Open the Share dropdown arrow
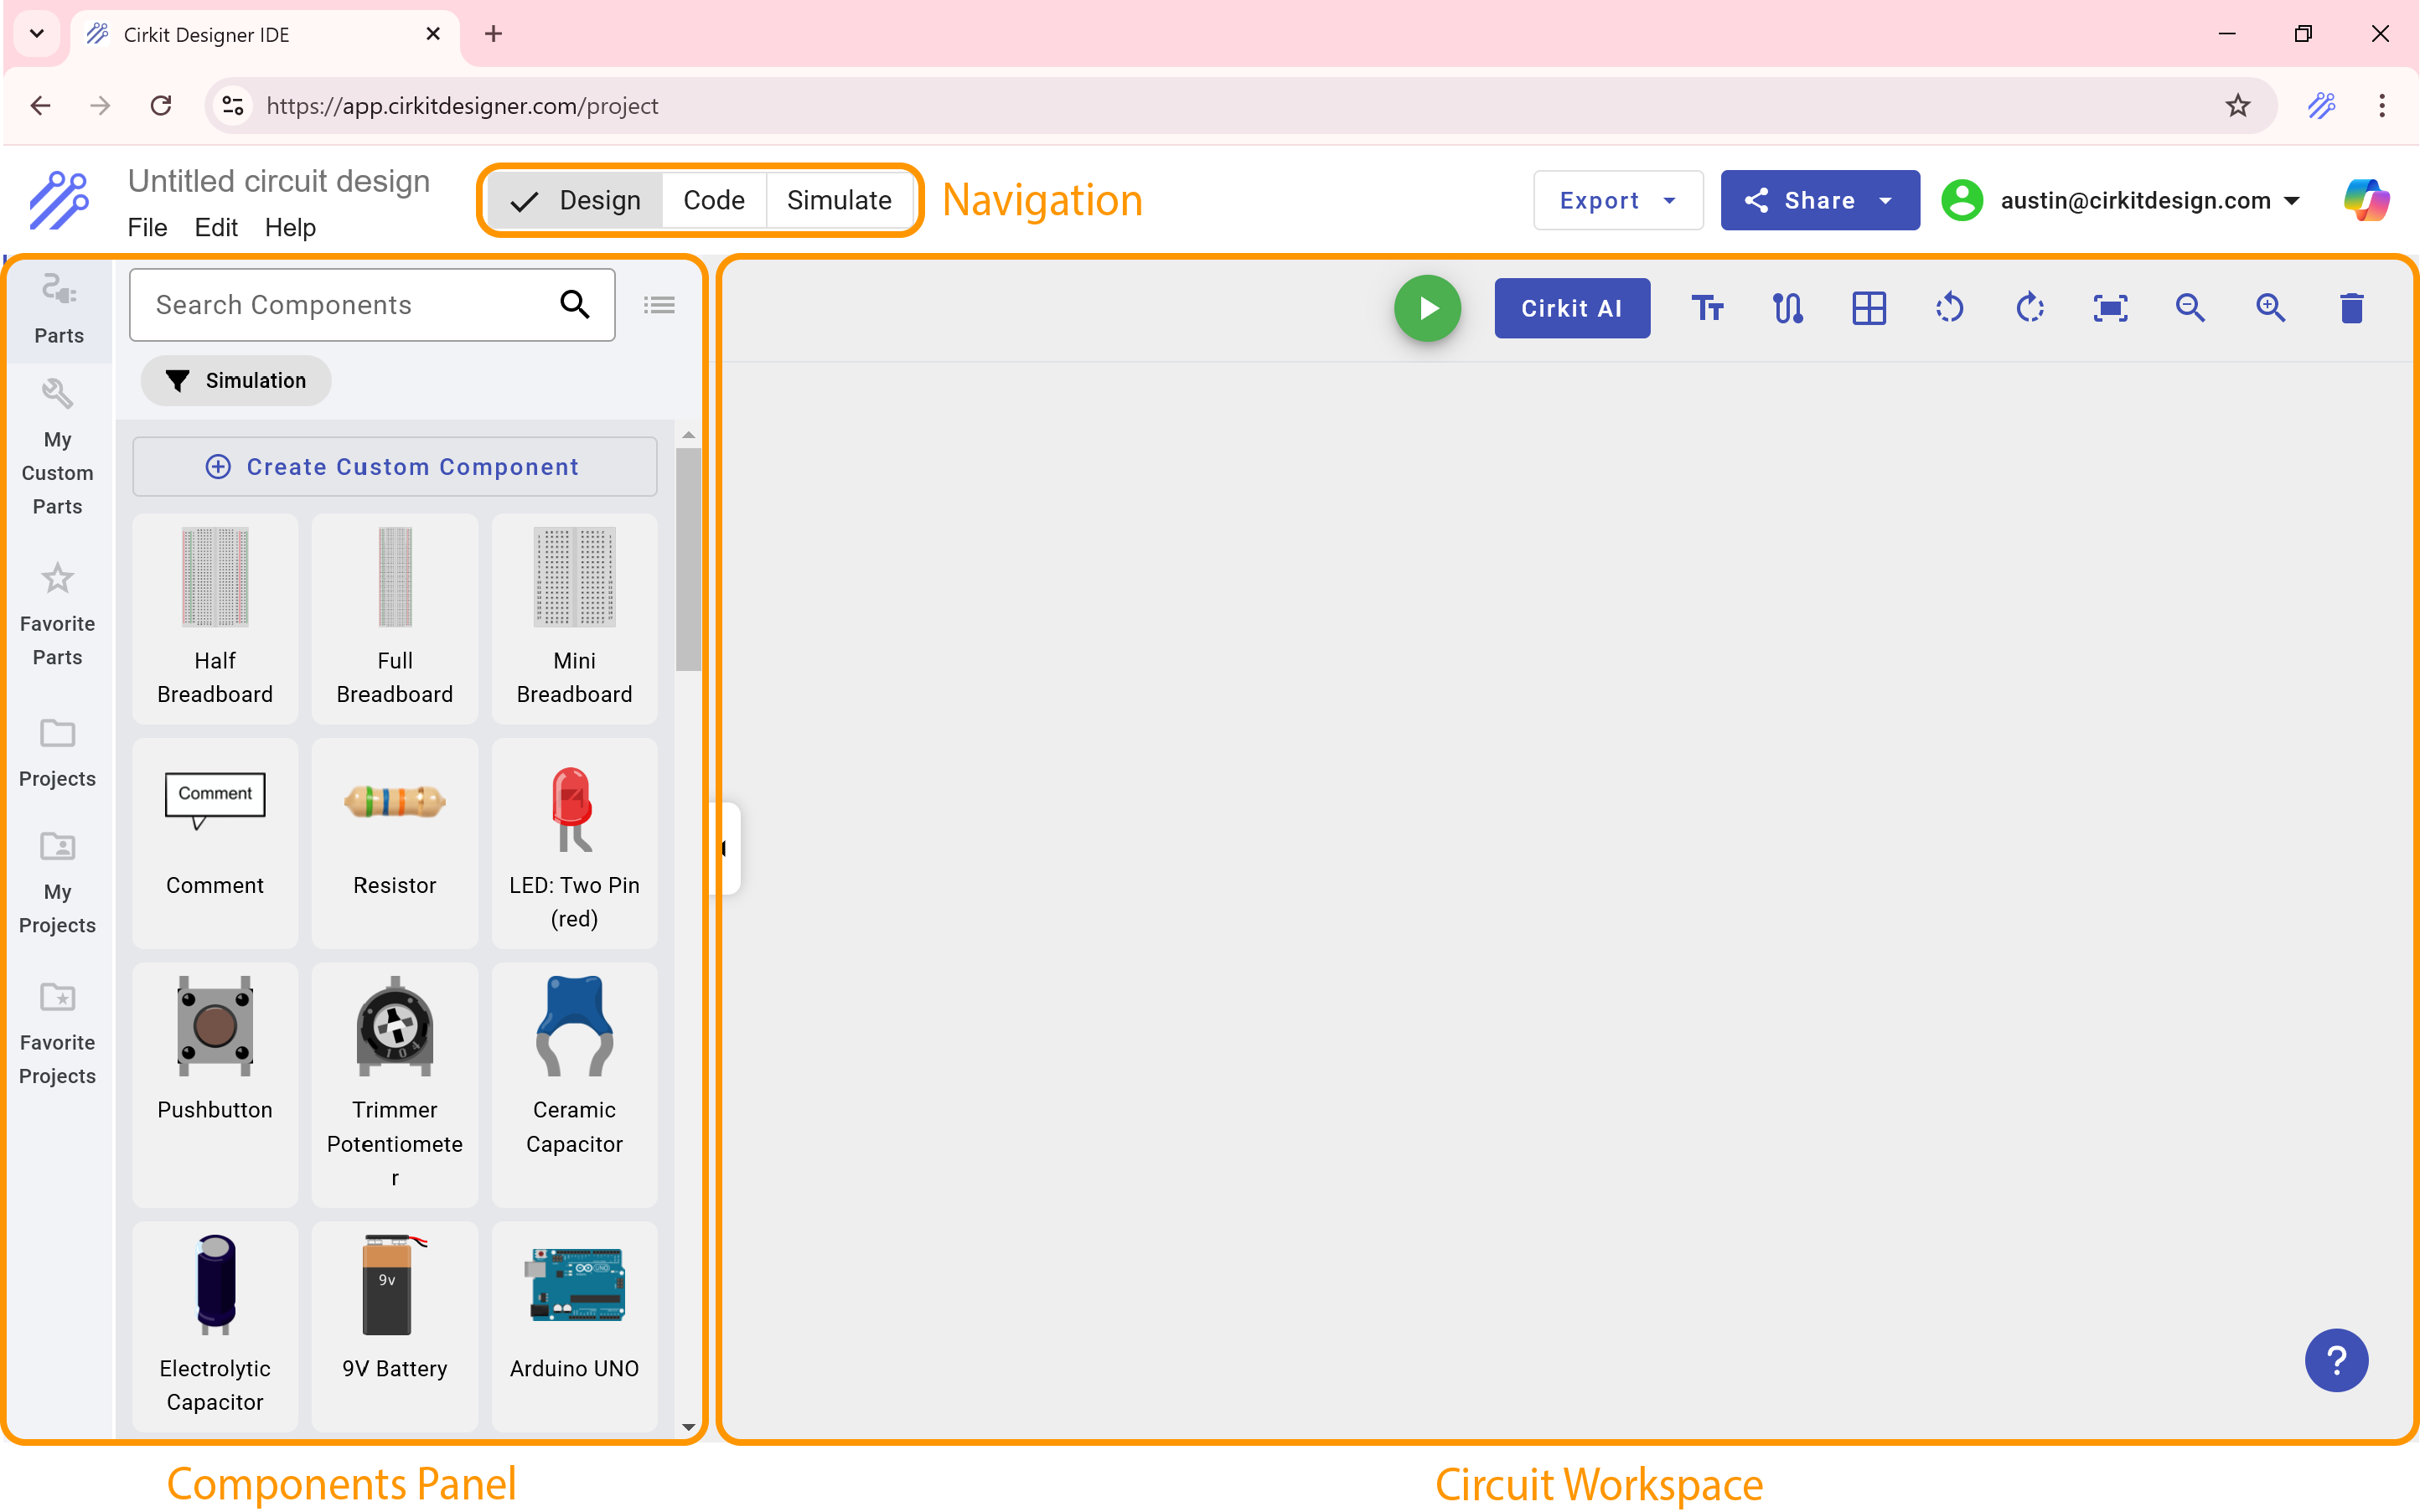The height and width of the screenshot is (1512, 2420). (1886, 200)
